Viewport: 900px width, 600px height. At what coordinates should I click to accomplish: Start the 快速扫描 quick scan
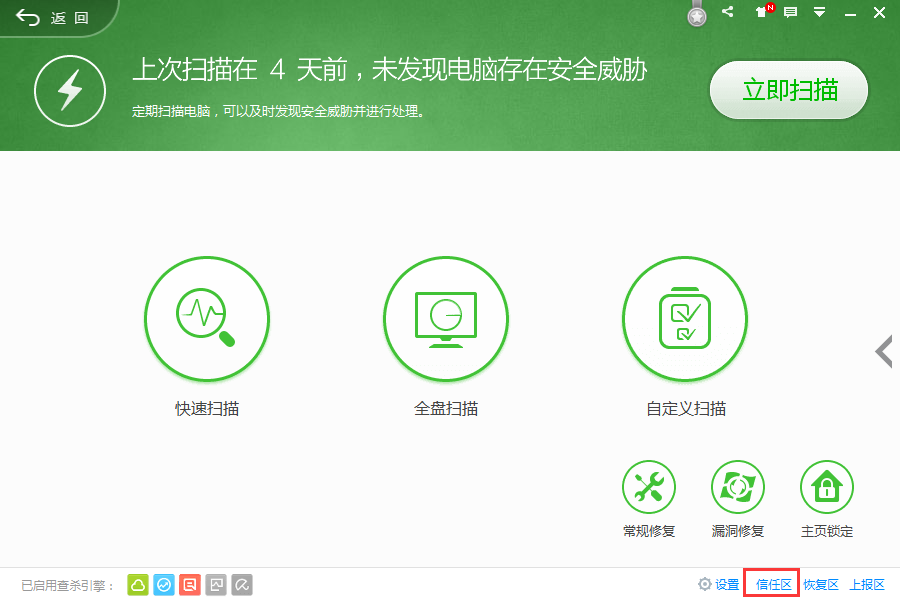click(207, 319)
